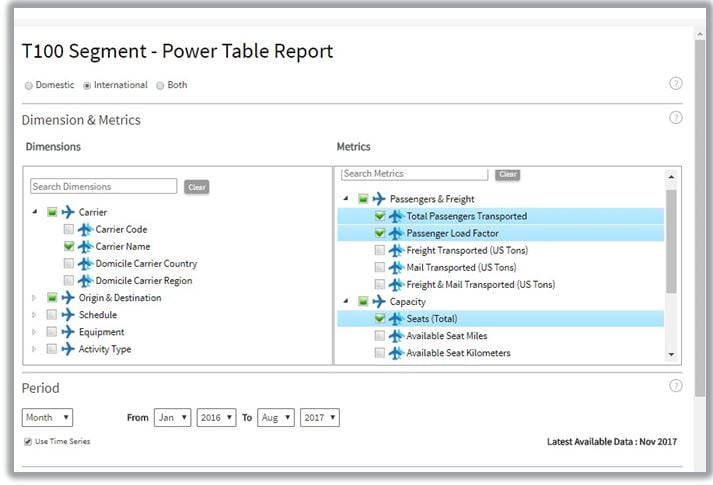Click the help icon beside the report type radios

(x=676, y=84)
